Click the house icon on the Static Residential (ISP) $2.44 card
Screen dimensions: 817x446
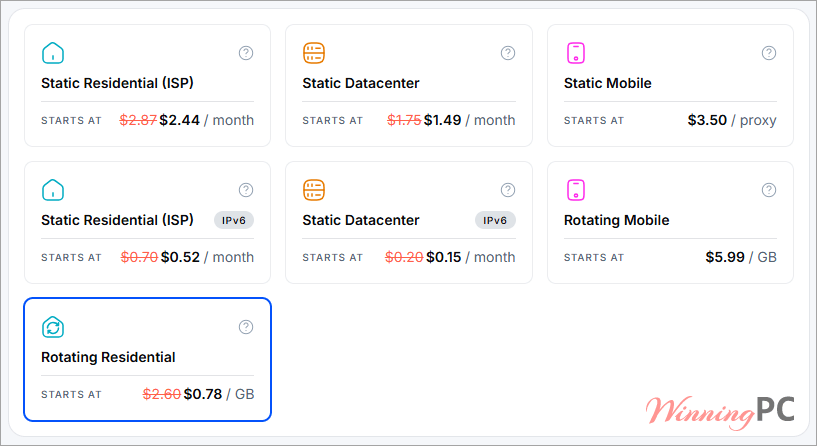pos(53,53)
